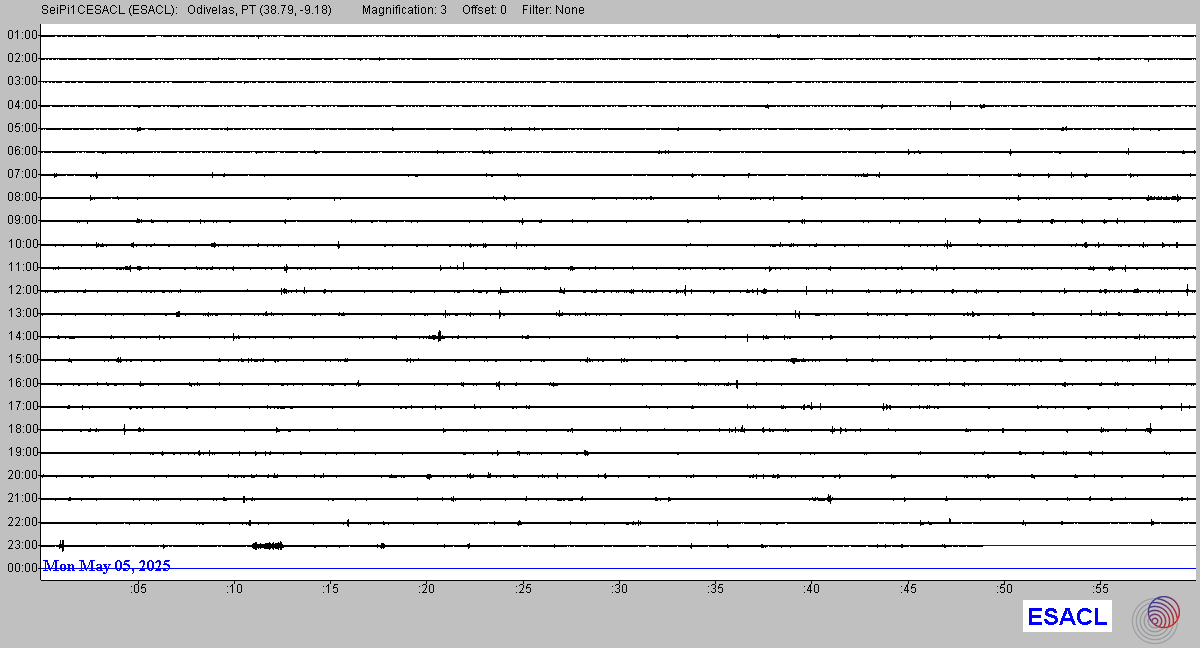Select the 14:00 hour label
The image size is (1200, 648).
point(22,336)
